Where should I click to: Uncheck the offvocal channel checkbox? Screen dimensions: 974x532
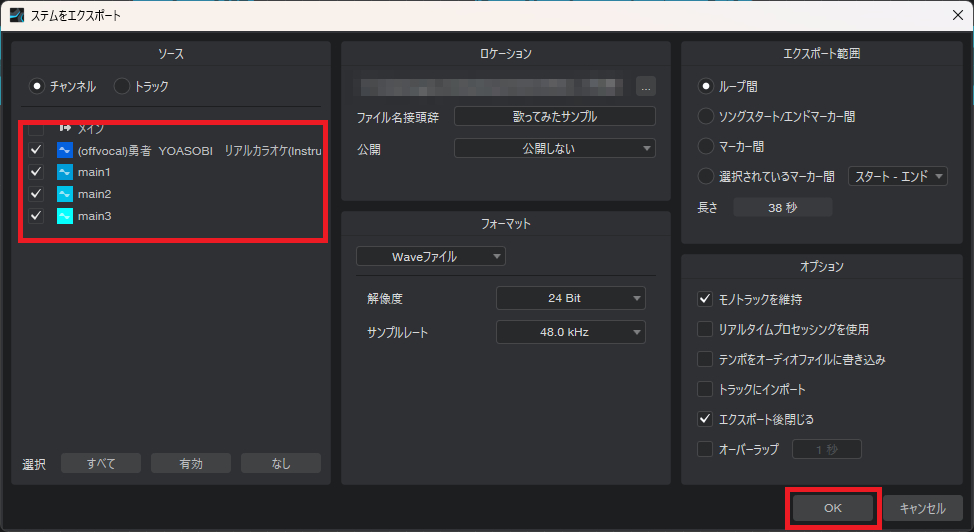point(36,150)
